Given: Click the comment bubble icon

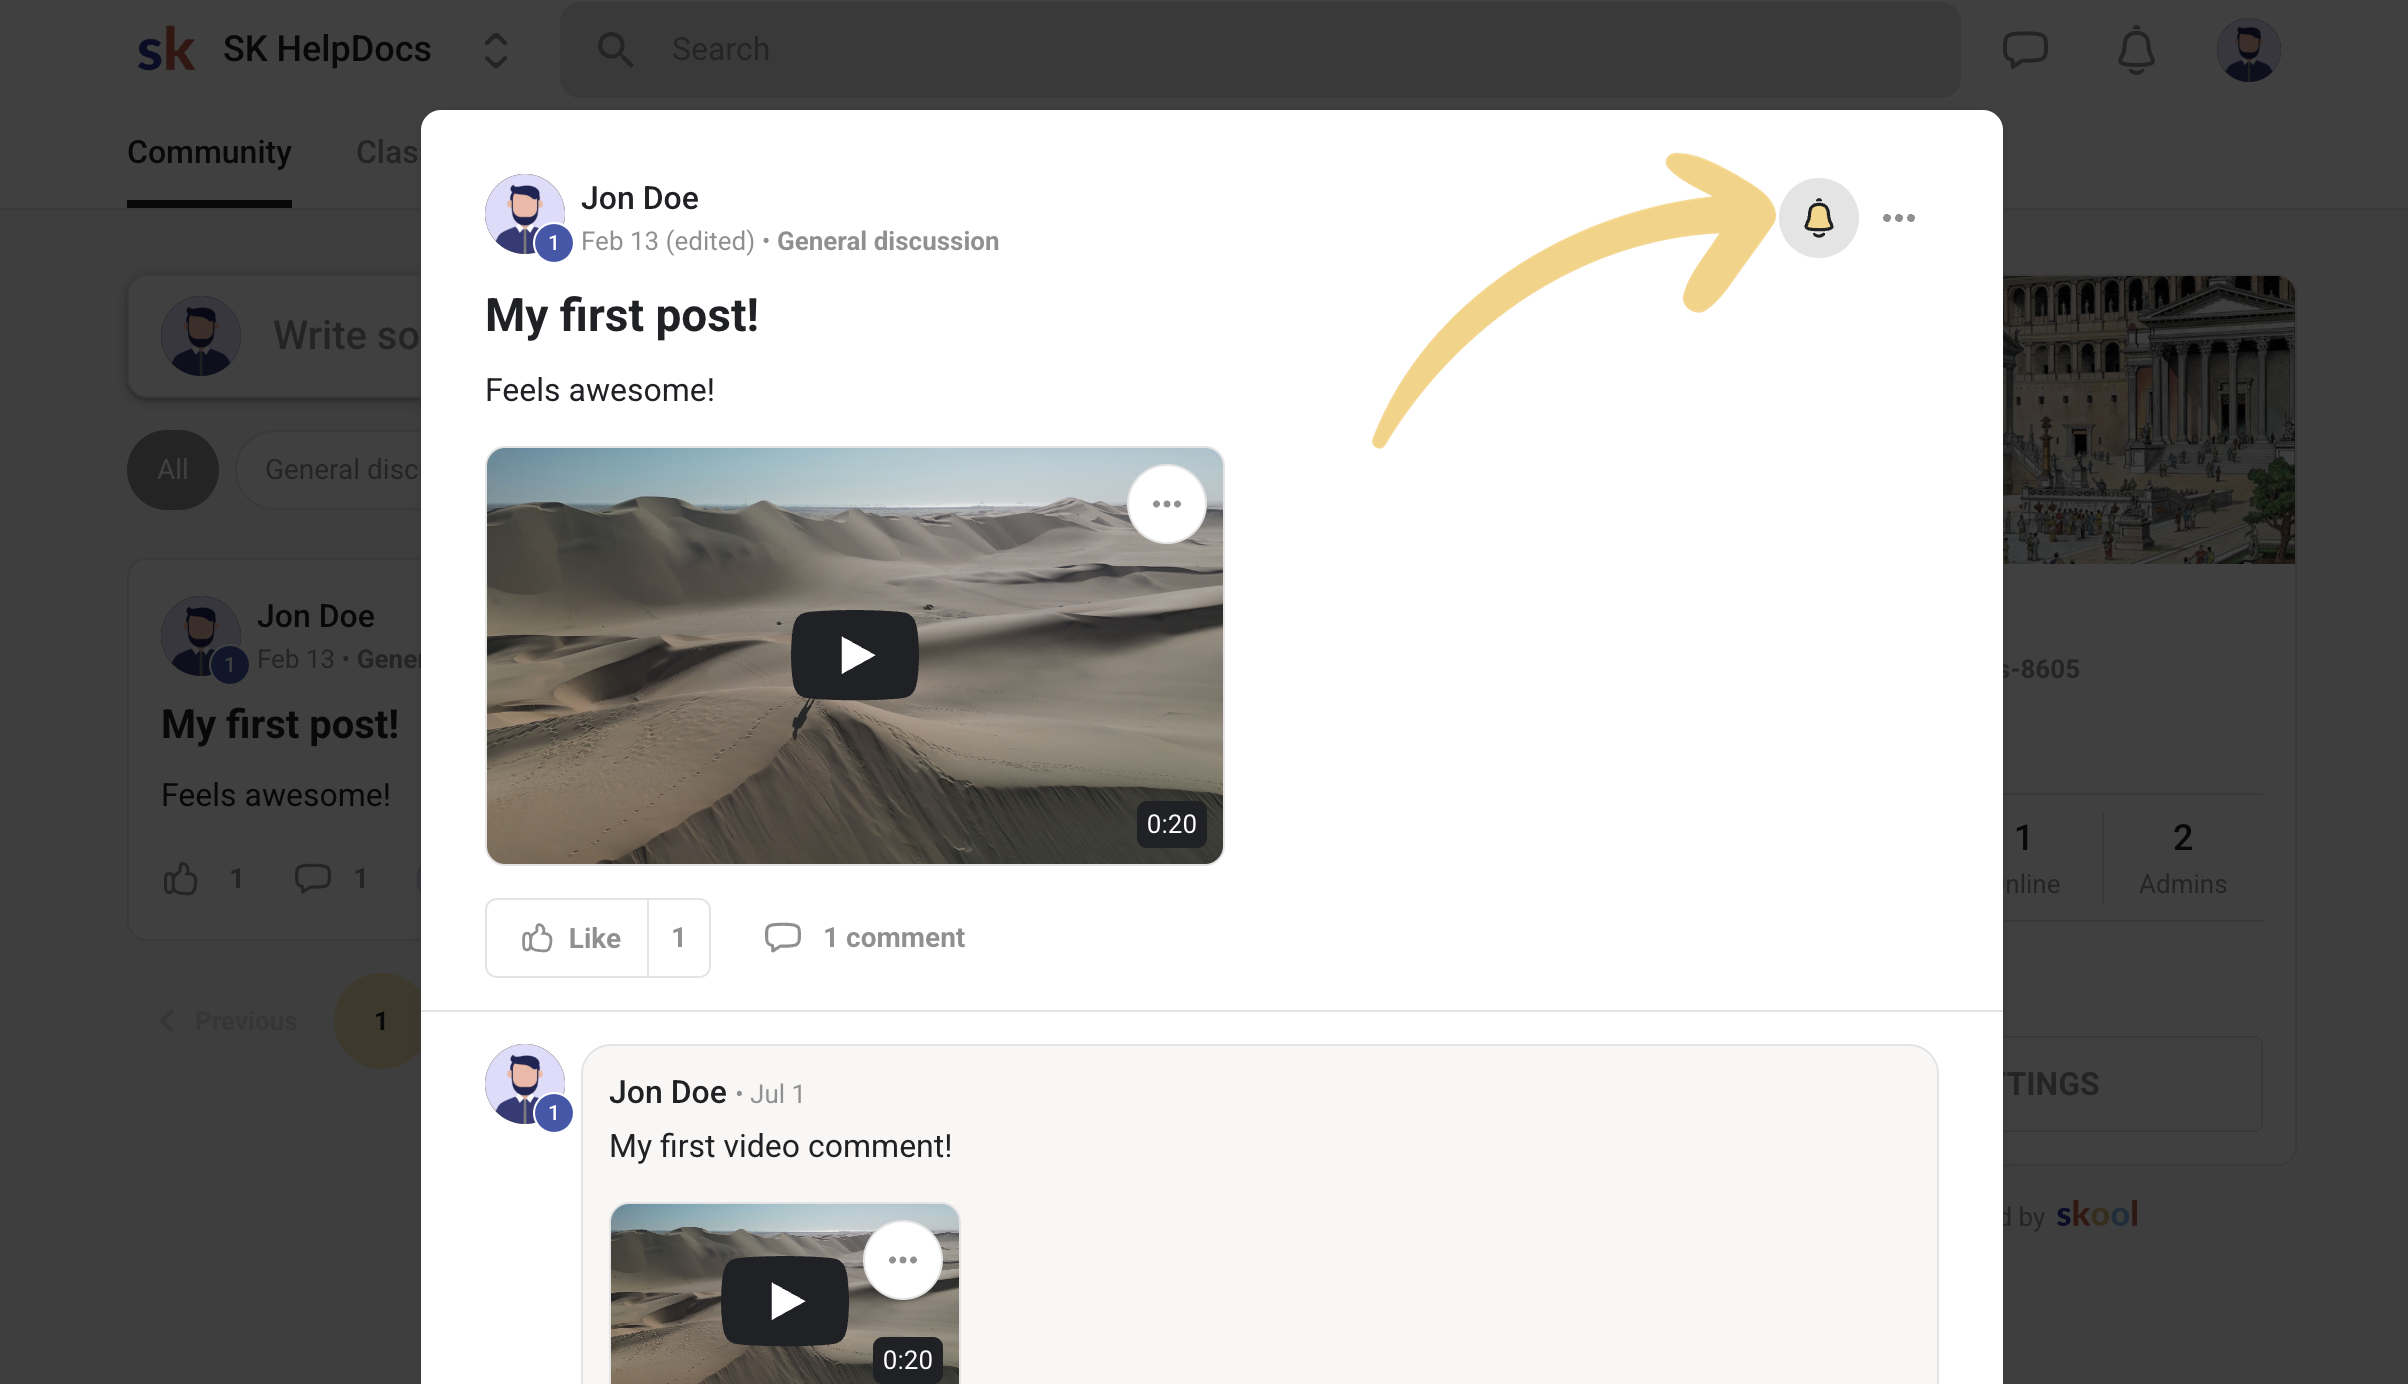Looking at the screenshot, I should (783, 937).
